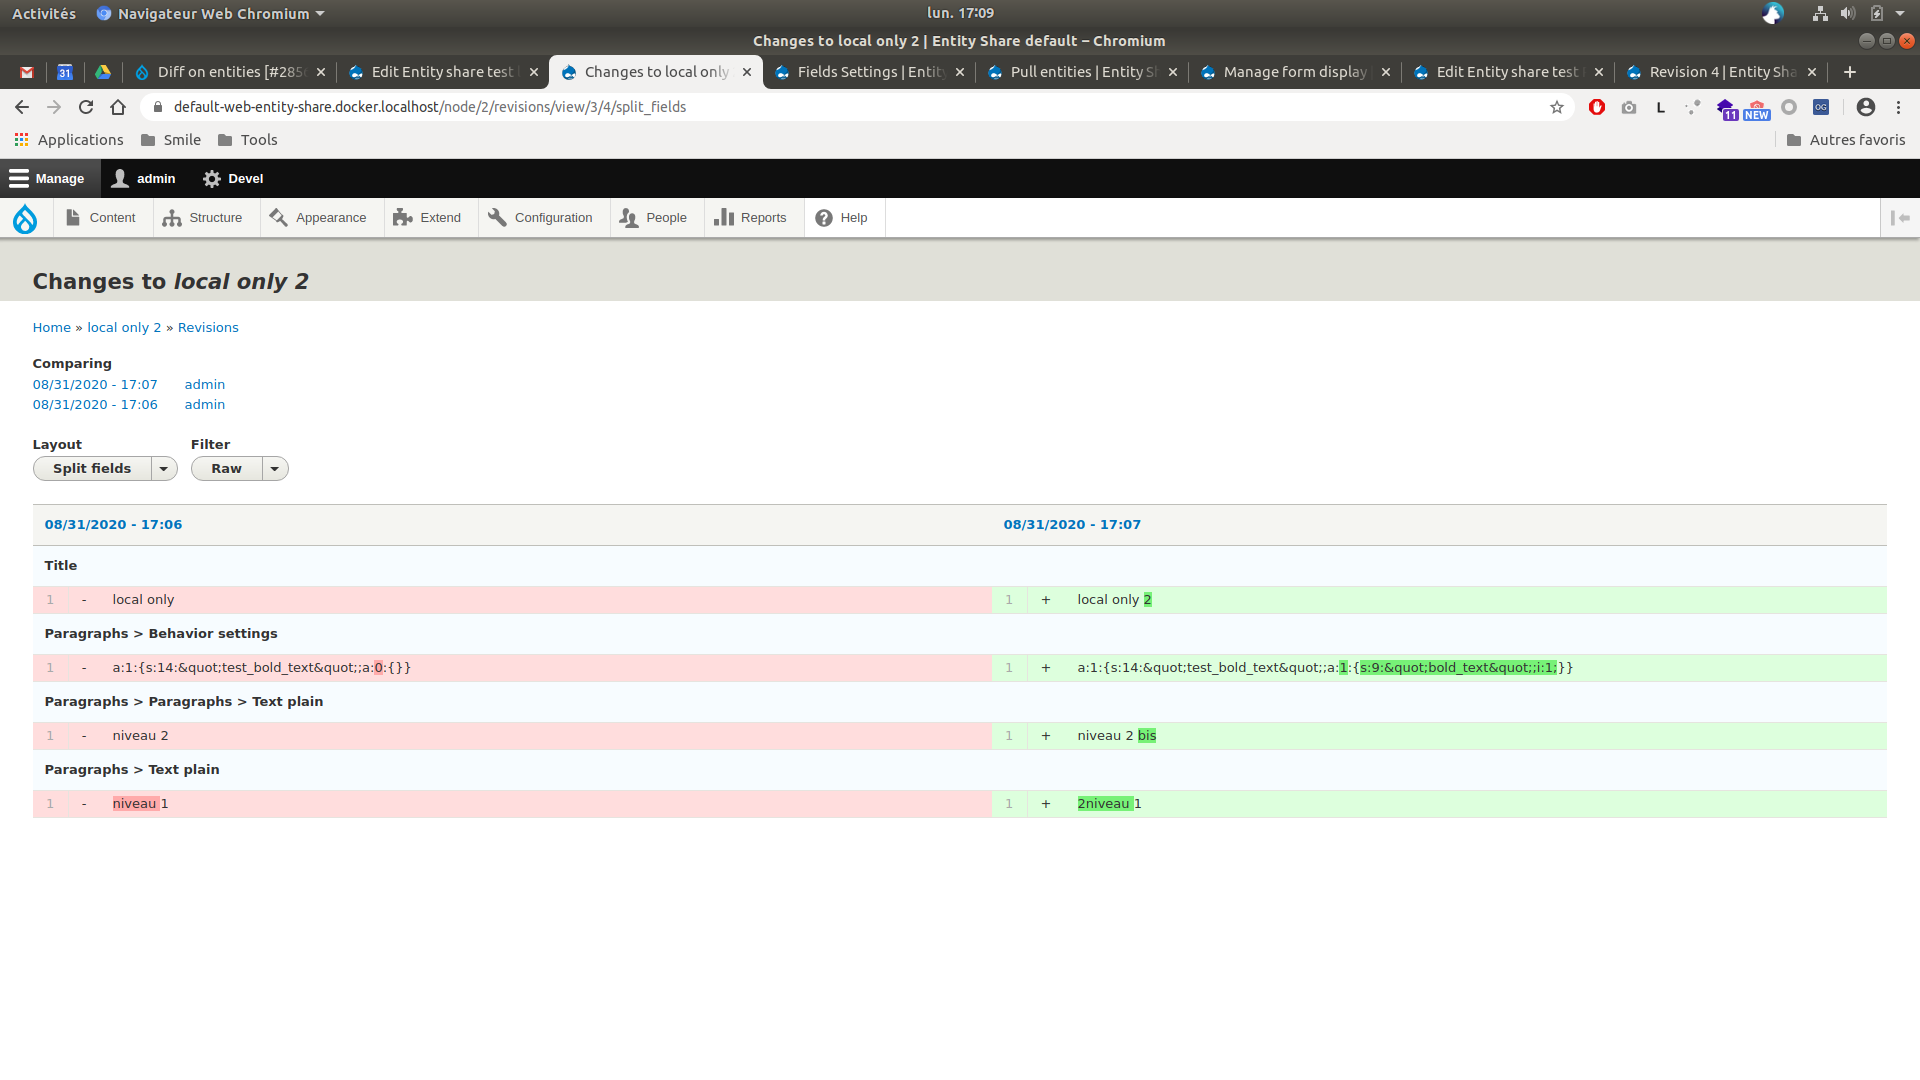Viewport: 1920px width, 1080px height.
Task: Open the Structure sitemap icon
Action: click(171, 217)
